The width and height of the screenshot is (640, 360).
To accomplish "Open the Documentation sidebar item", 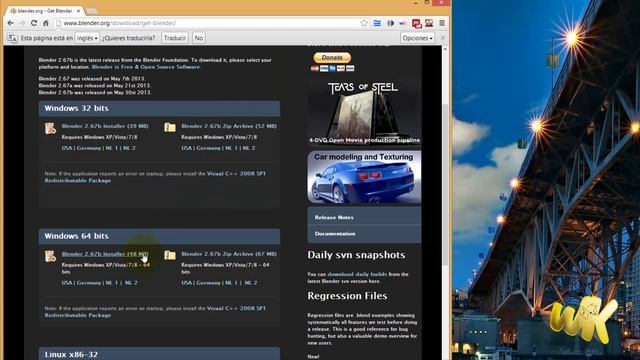I will [x=364, y=234].
